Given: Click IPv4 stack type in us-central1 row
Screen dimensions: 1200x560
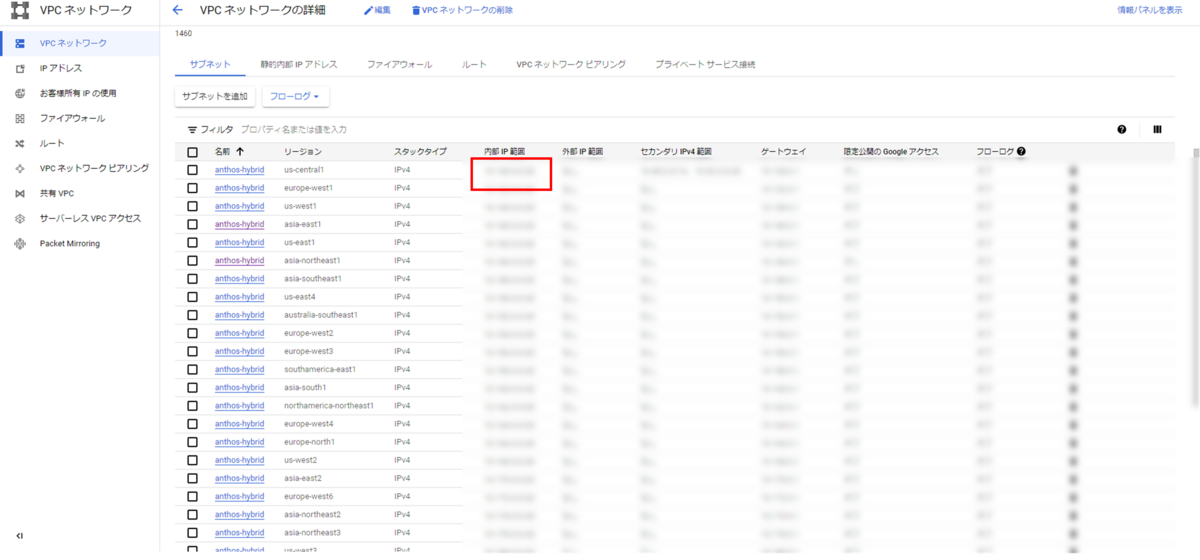Looking at the screenshot, I should [403, 170].
